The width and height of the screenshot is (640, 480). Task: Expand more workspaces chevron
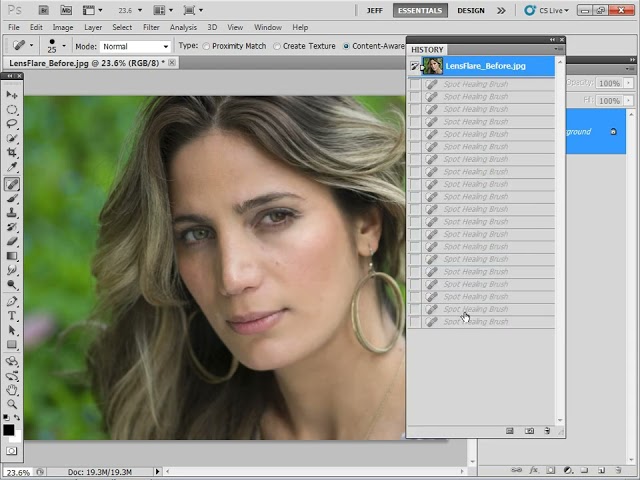pos(501,11)
